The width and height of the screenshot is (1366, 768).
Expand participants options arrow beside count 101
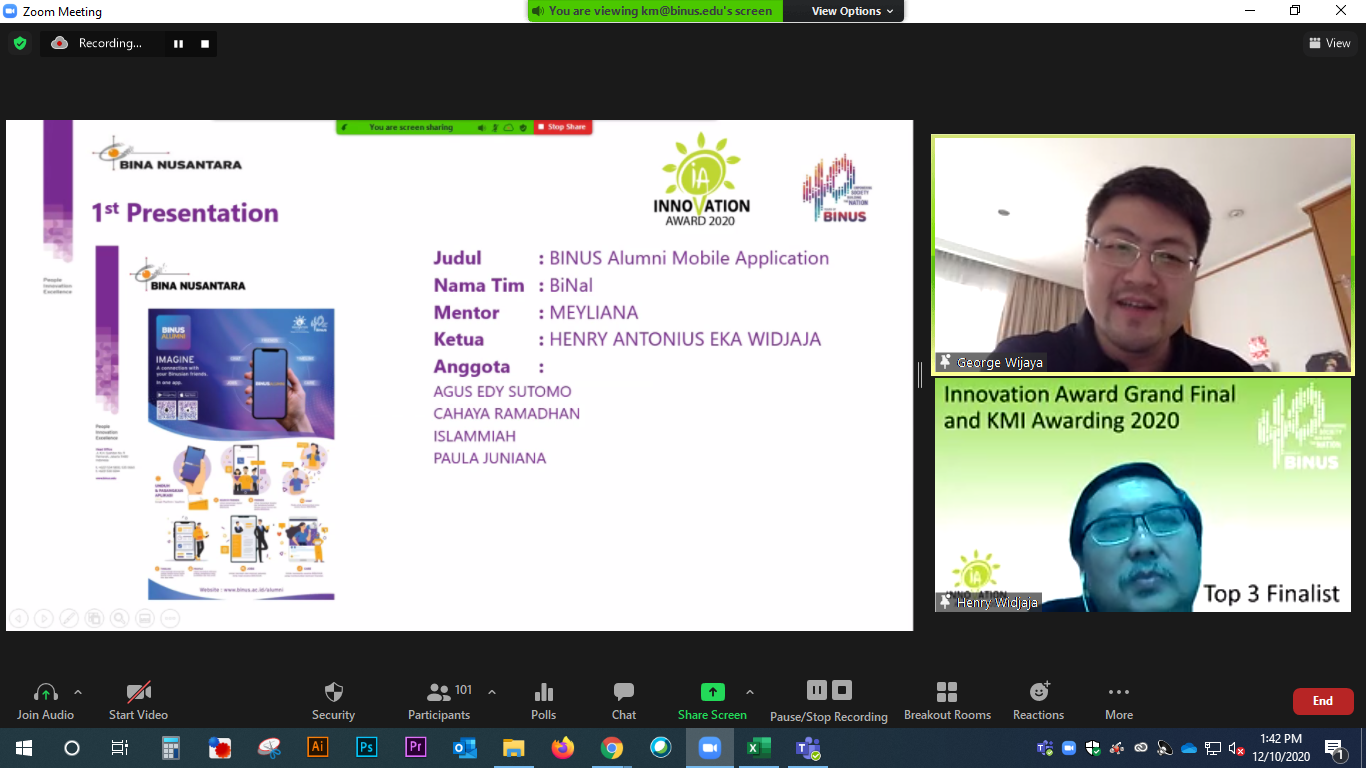[491, 692]
